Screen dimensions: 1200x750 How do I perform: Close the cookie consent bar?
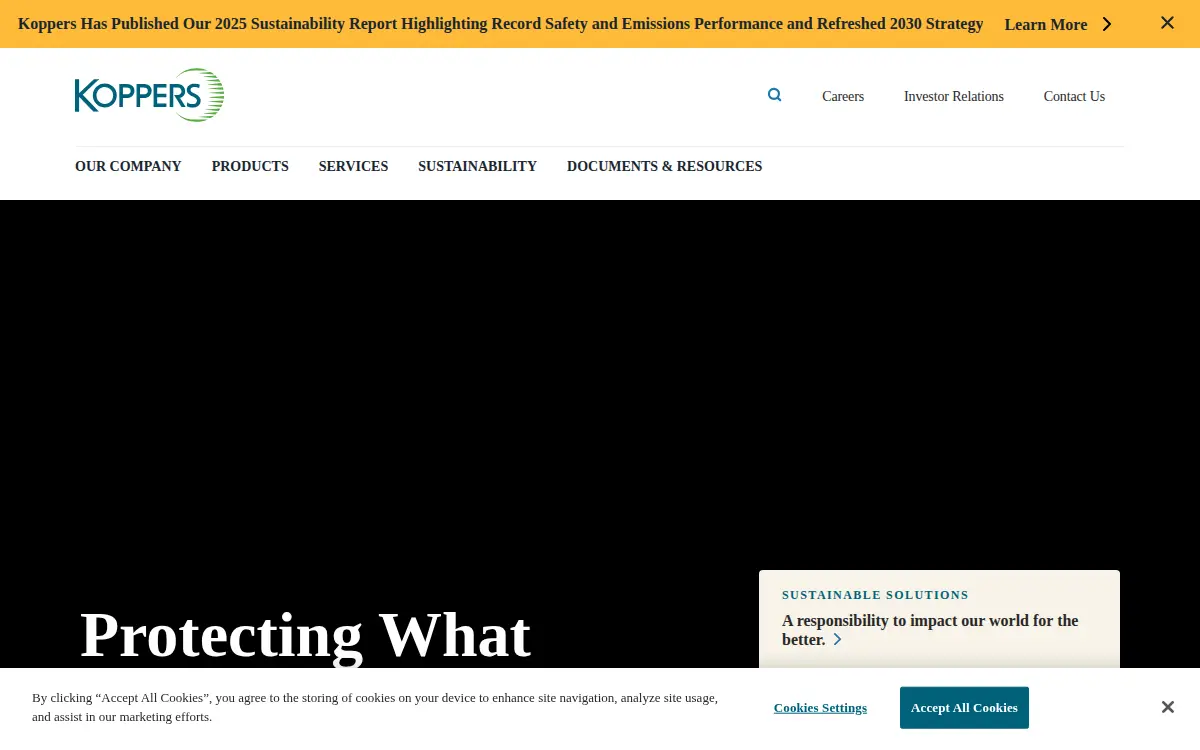click(x=1167, y=707)
